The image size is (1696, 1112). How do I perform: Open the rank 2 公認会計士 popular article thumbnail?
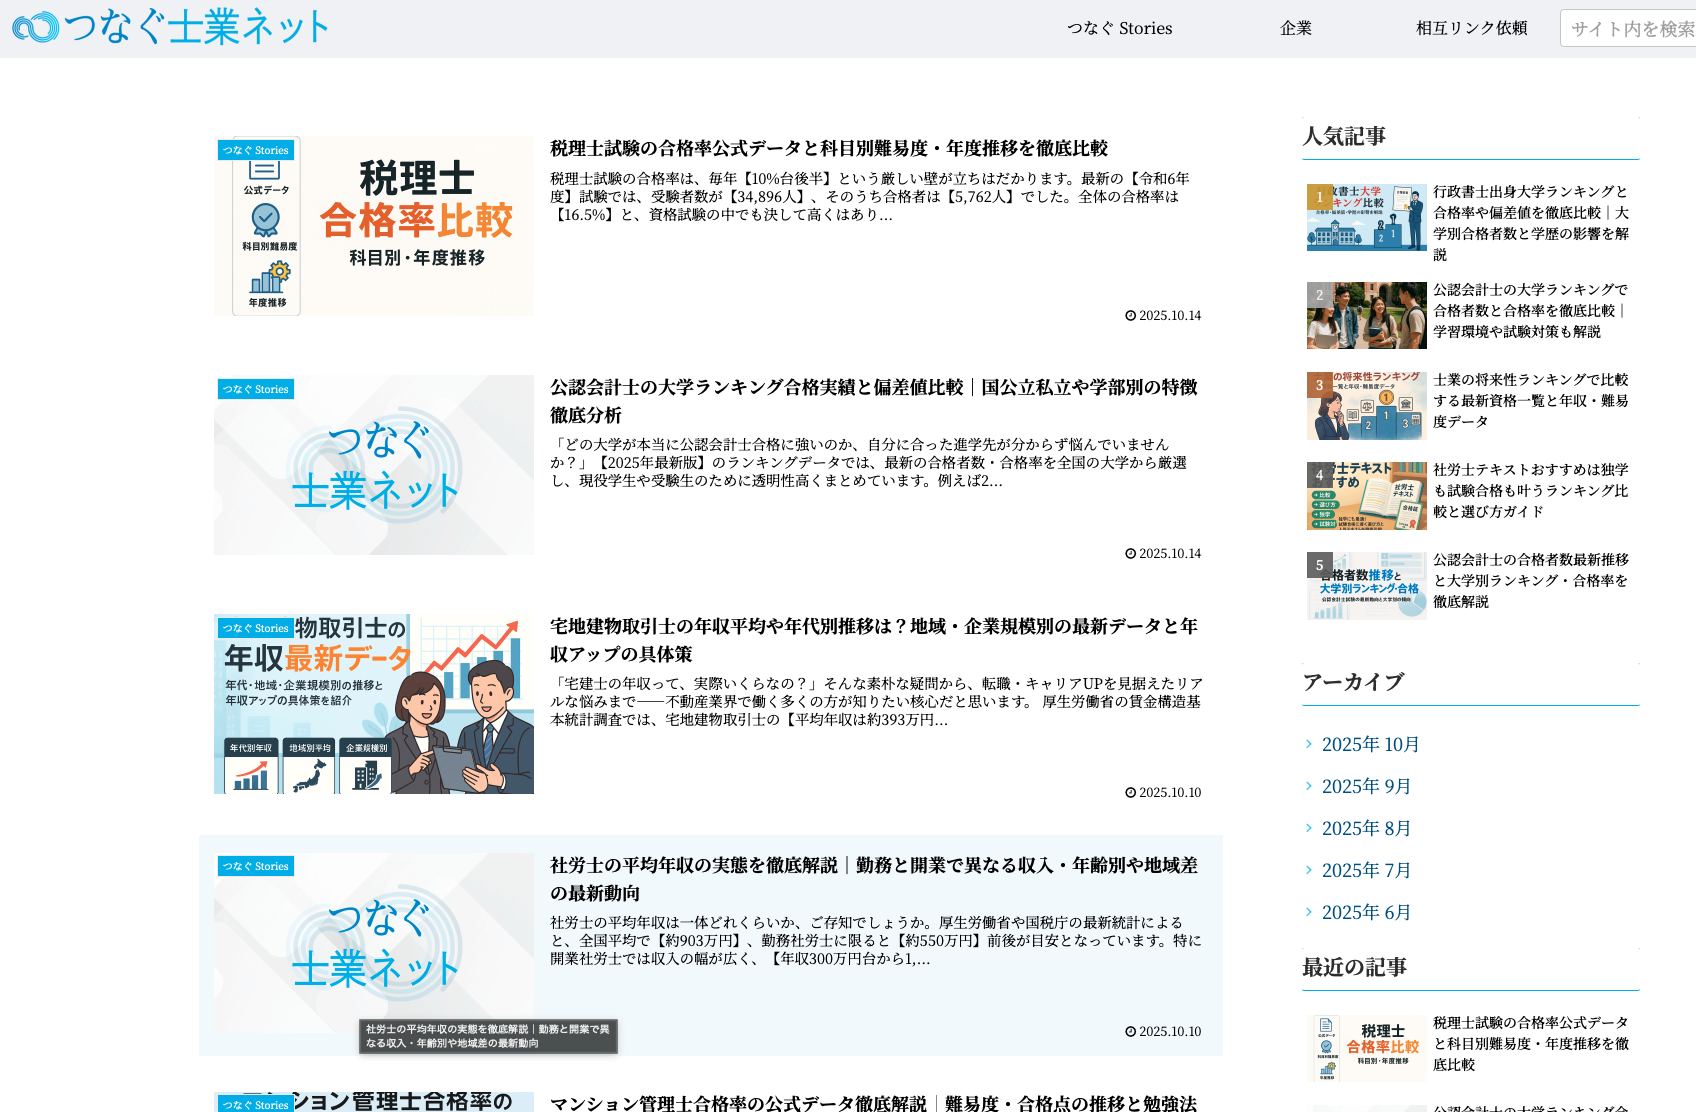1366,315
